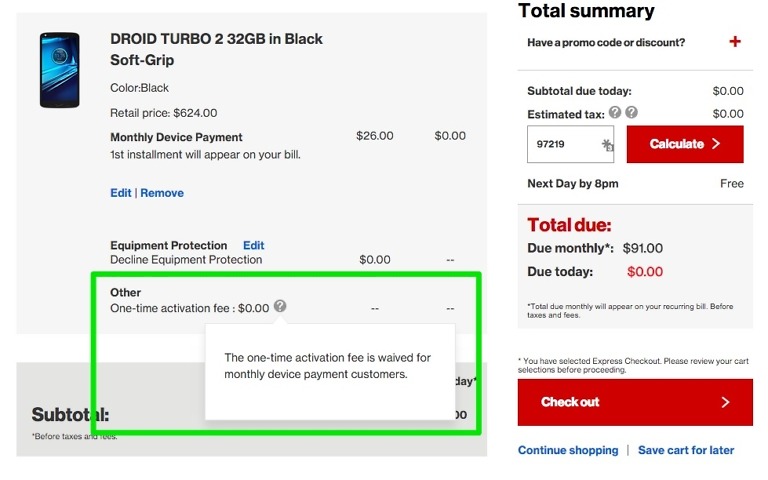Viewport: 768px width, 480px height.
Task: Expand "Have a promo code or discount?" section
Action: pyautogui.click(x=606, y=42)
